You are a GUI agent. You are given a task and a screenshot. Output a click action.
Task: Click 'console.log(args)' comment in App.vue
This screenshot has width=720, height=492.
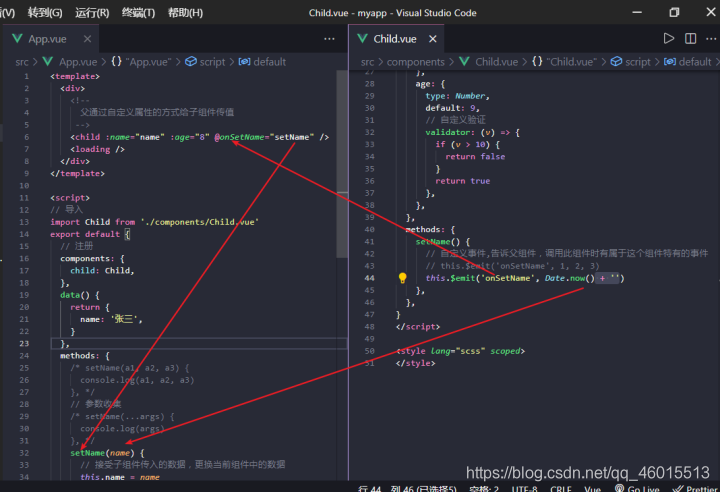click(122, 429)
